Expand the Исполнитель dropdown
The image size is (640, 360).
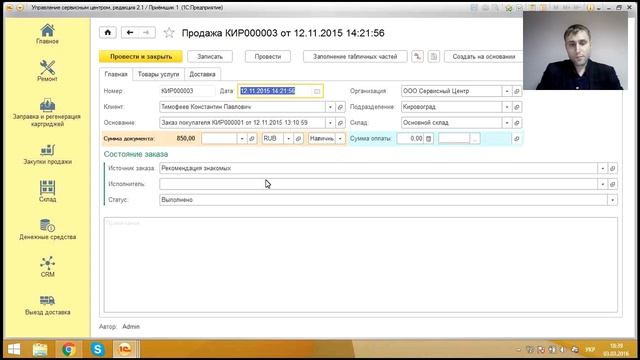coord(602,184)
